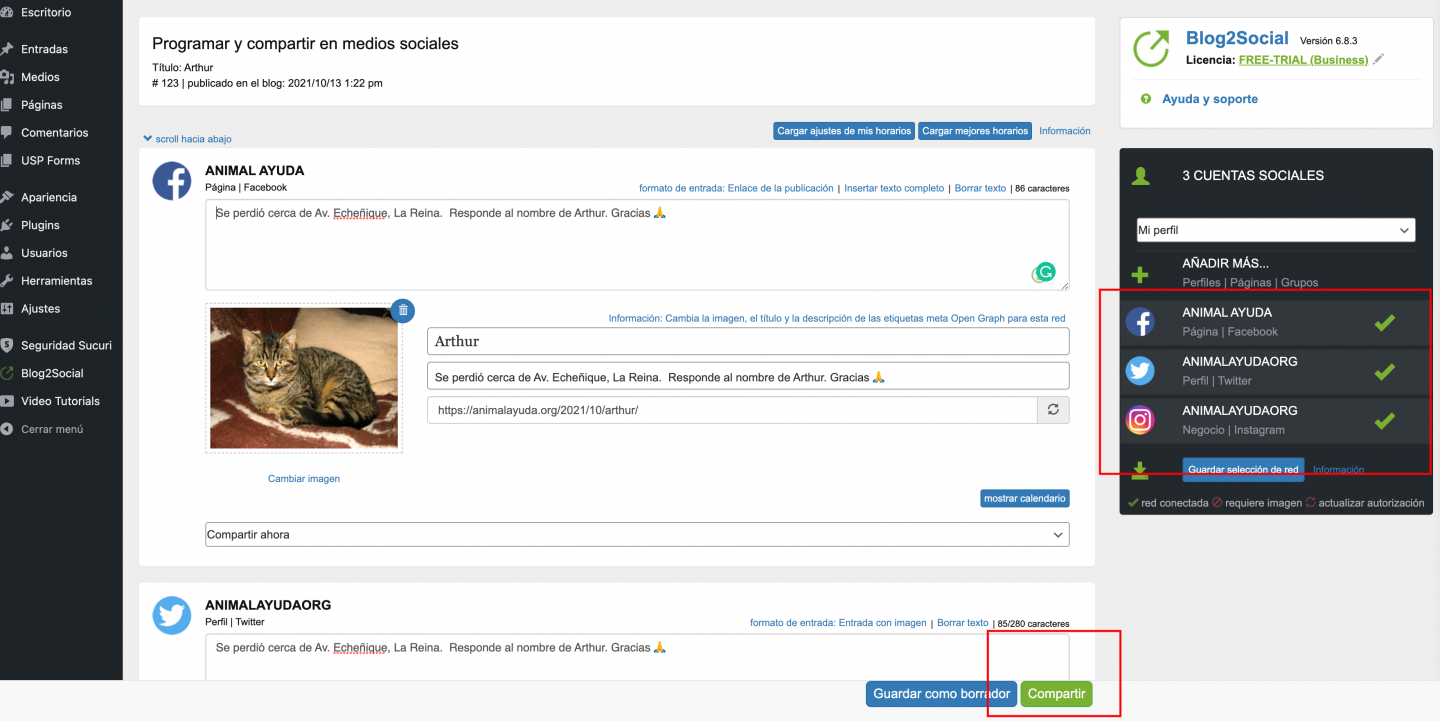Expand the scroll hacia abajo link
This screenshot has height=721, width=1440.
pos(188,139)
